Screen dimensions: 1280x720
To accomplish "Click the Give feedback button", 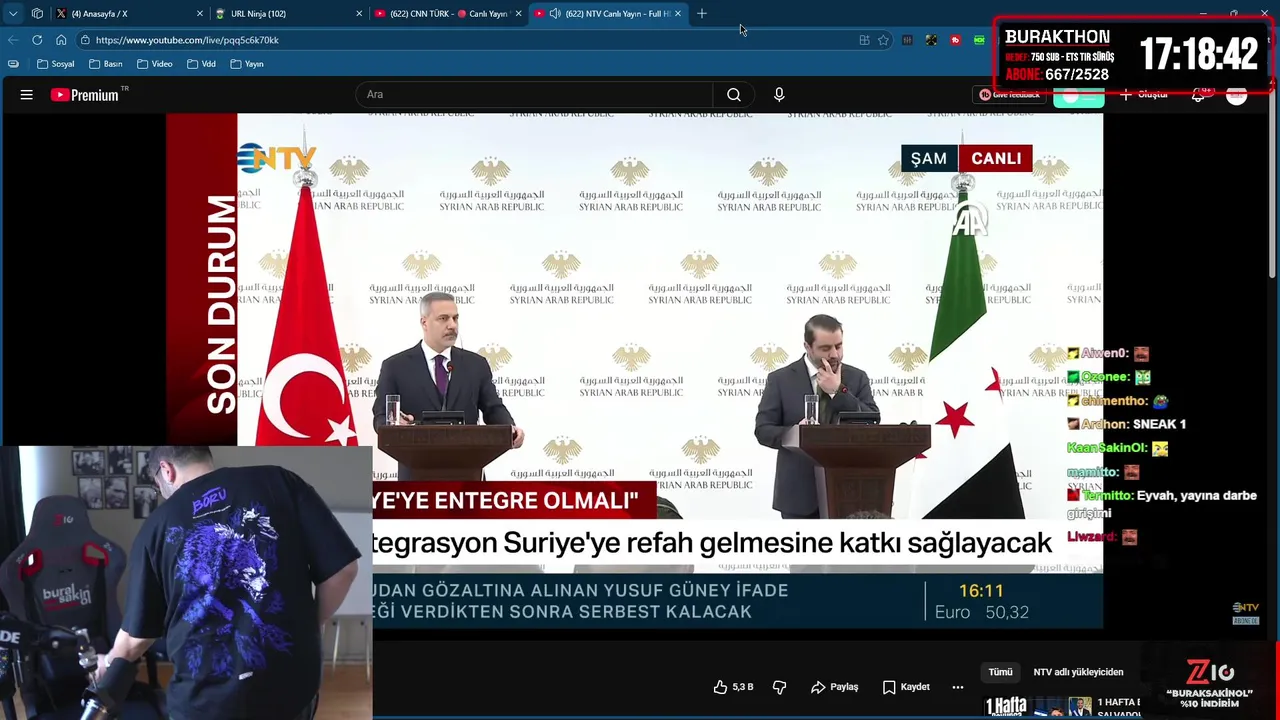I will click(1009, 95).
